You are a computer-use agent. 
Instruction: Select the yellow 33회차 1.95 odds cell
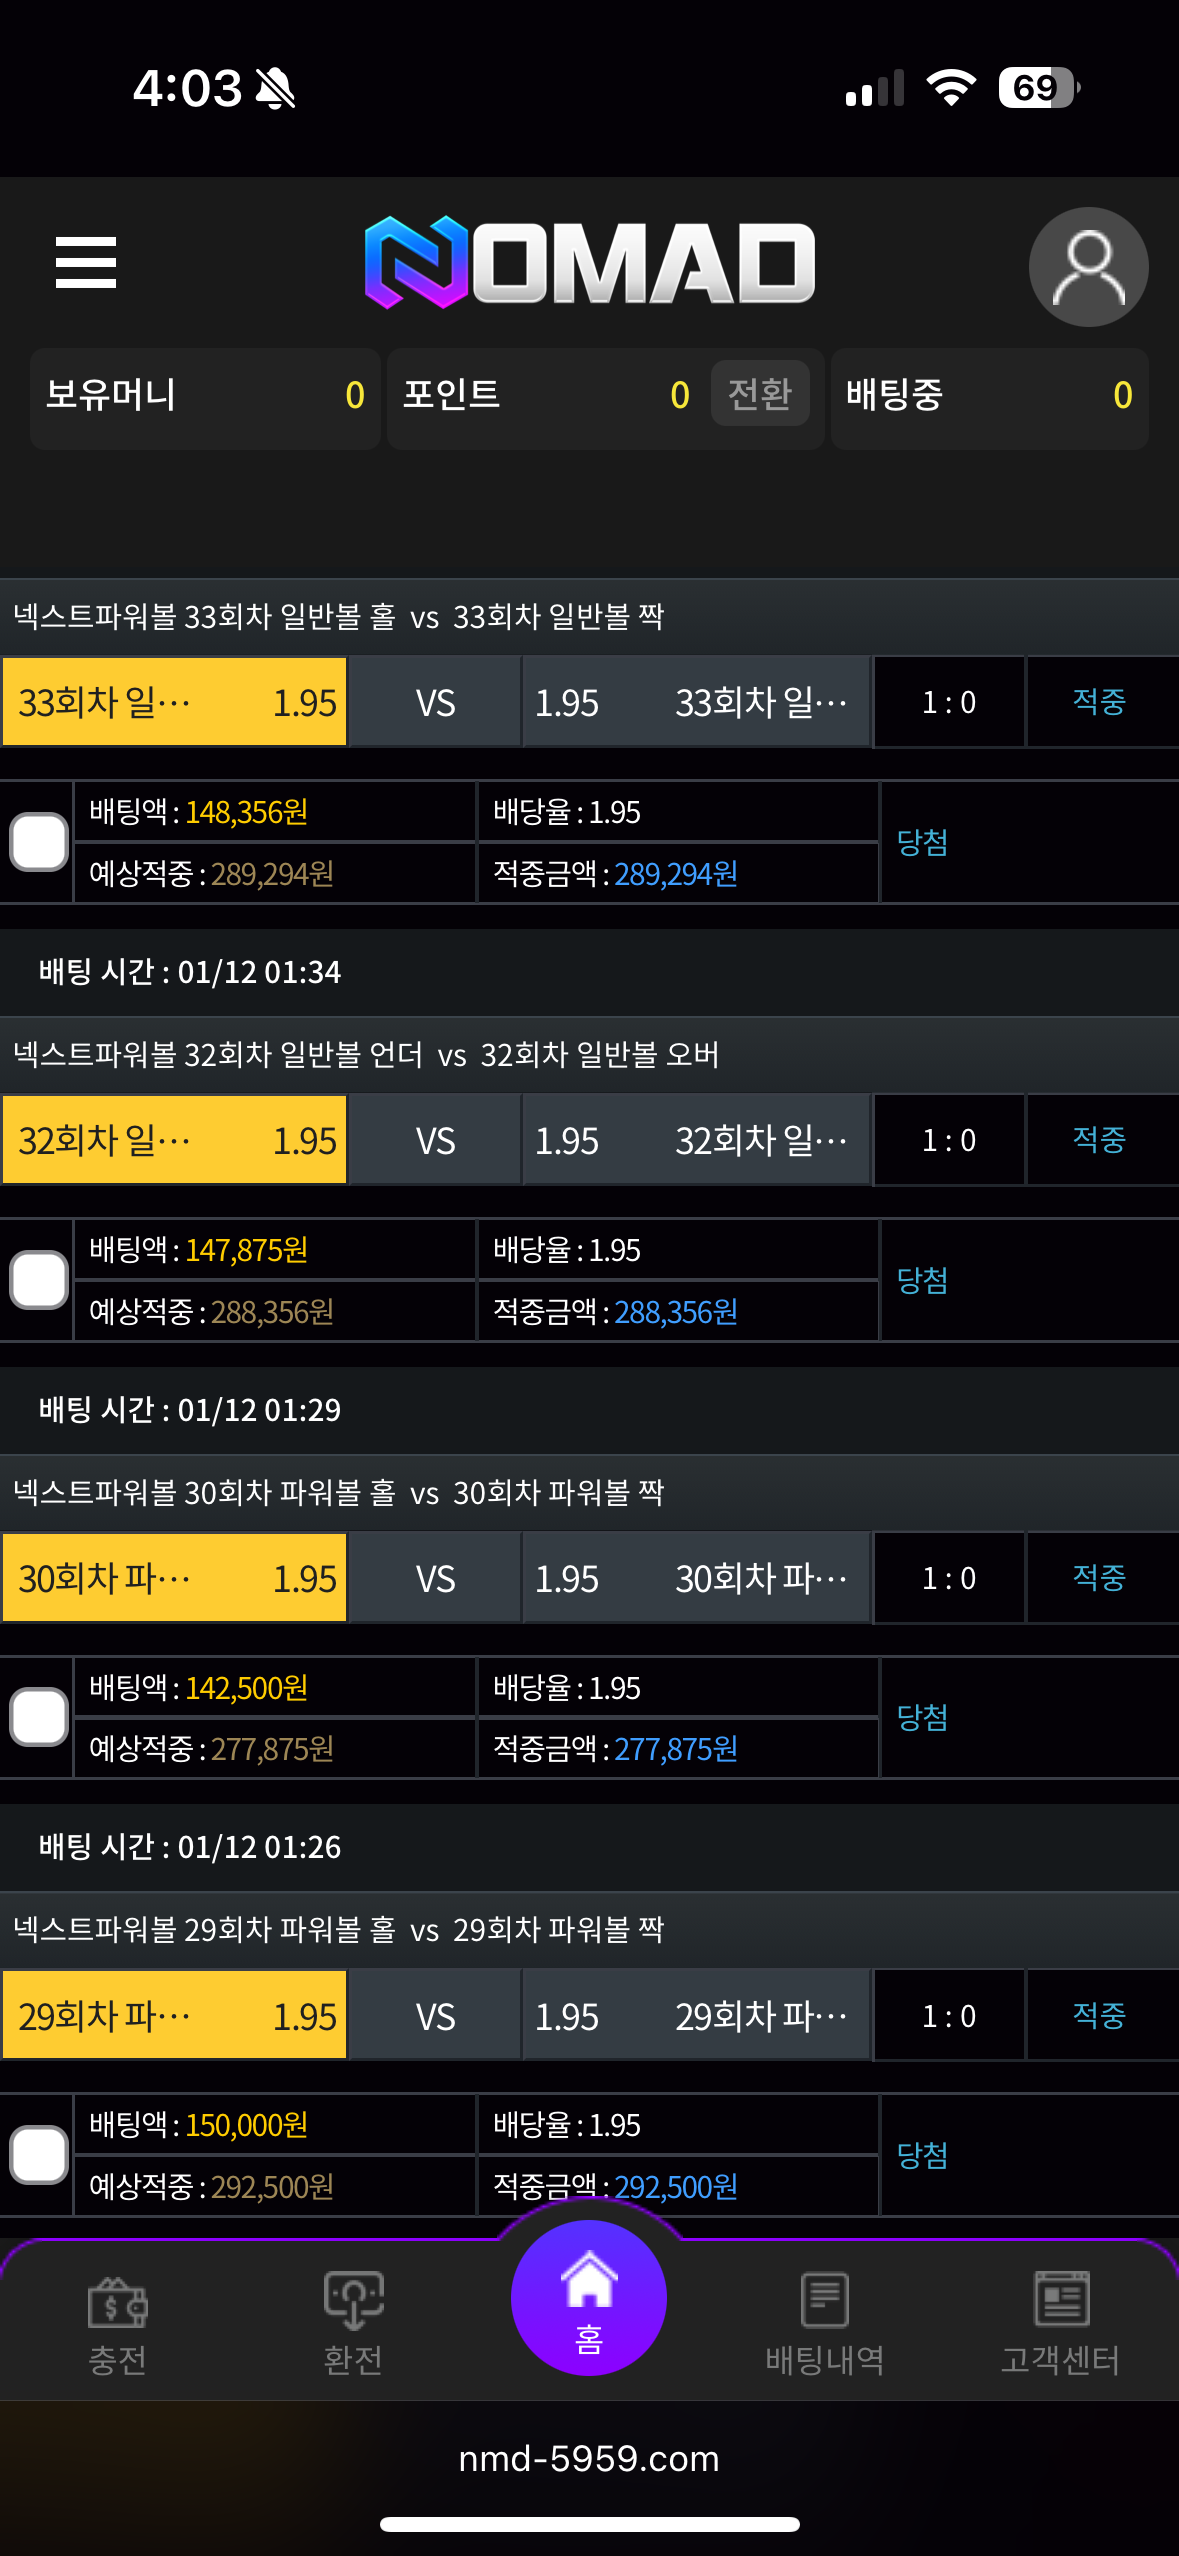click(175, 702)
